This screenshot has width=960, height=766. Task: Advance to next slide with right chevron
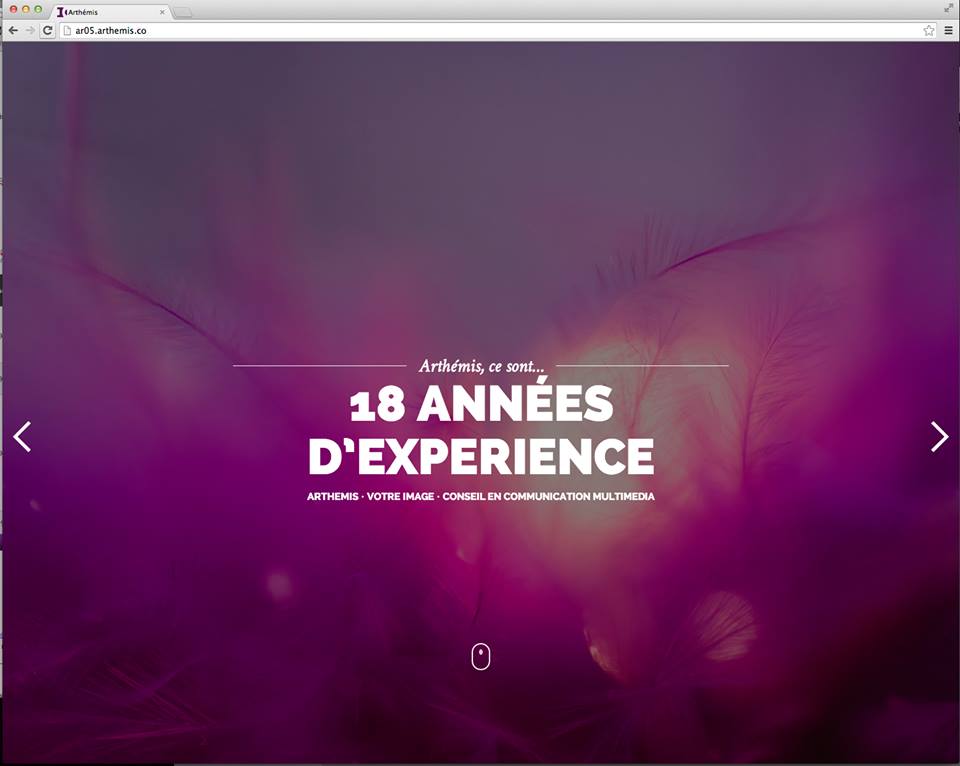939,437
